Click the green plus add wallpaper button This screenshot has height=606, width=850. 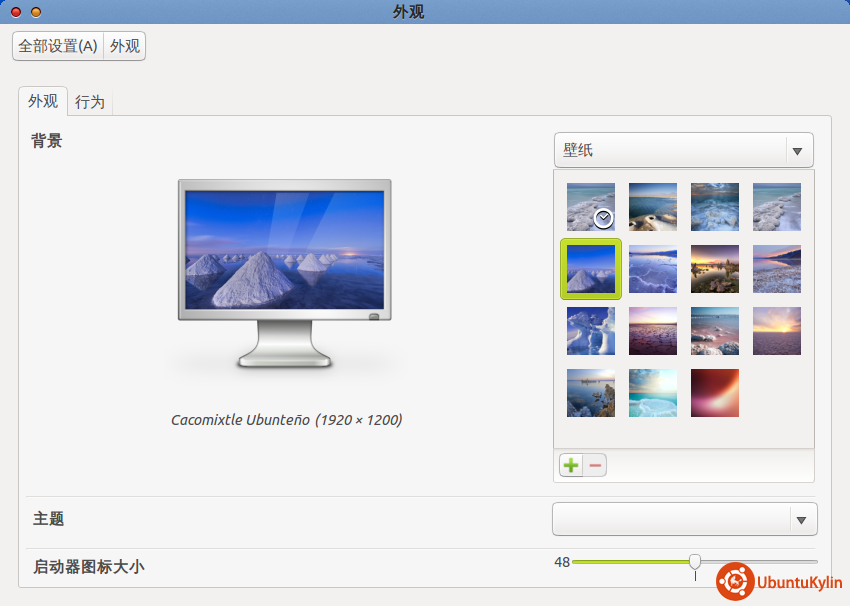pyautogui.click(x=570, y=465)
